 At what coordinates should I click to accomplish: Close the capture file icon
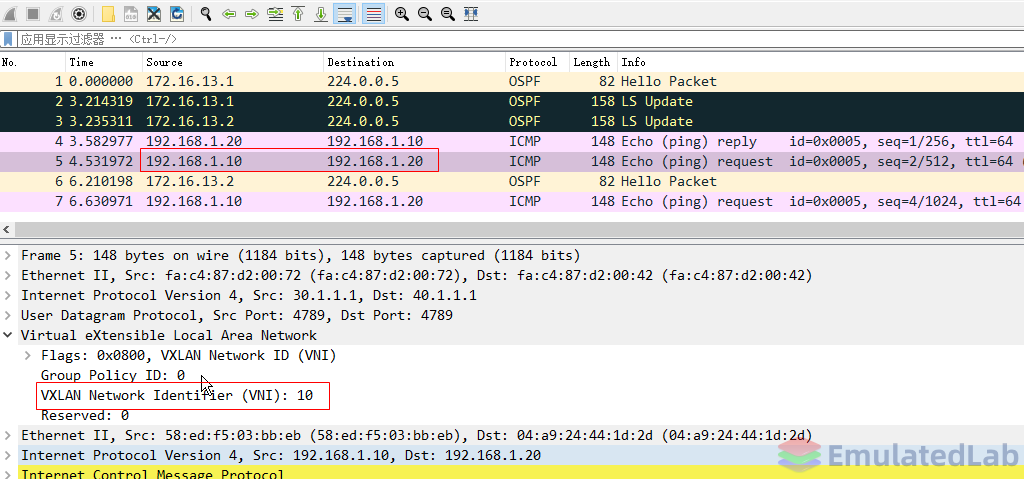tap(153, 14)
